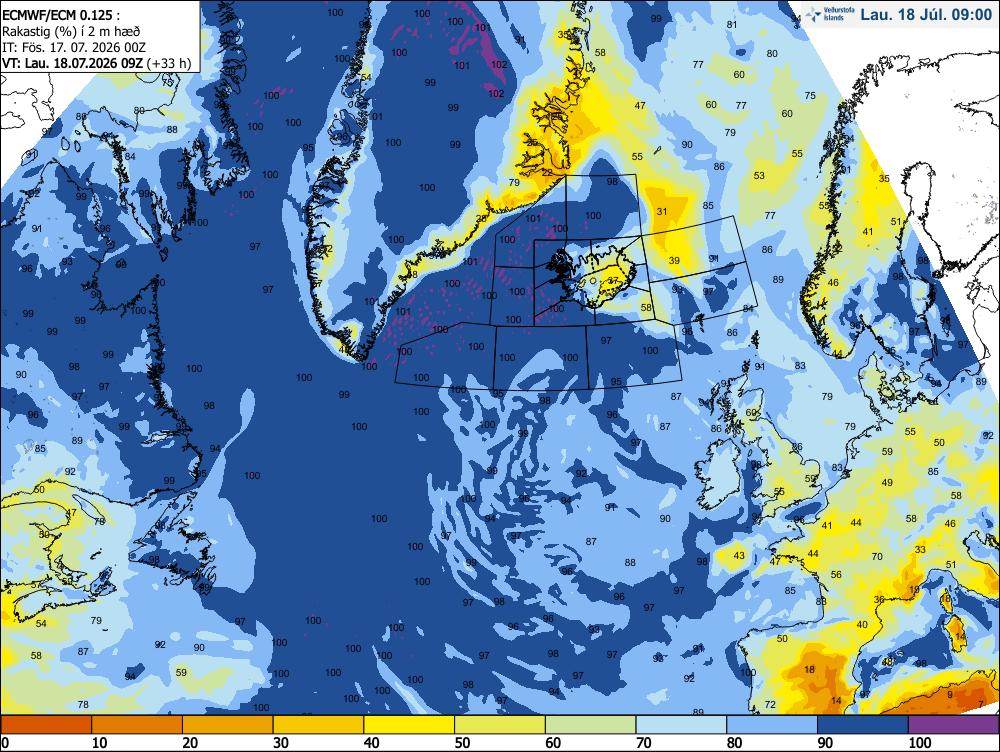Click the Veðurstofa Íslands logo

click(x=829, y=14)
